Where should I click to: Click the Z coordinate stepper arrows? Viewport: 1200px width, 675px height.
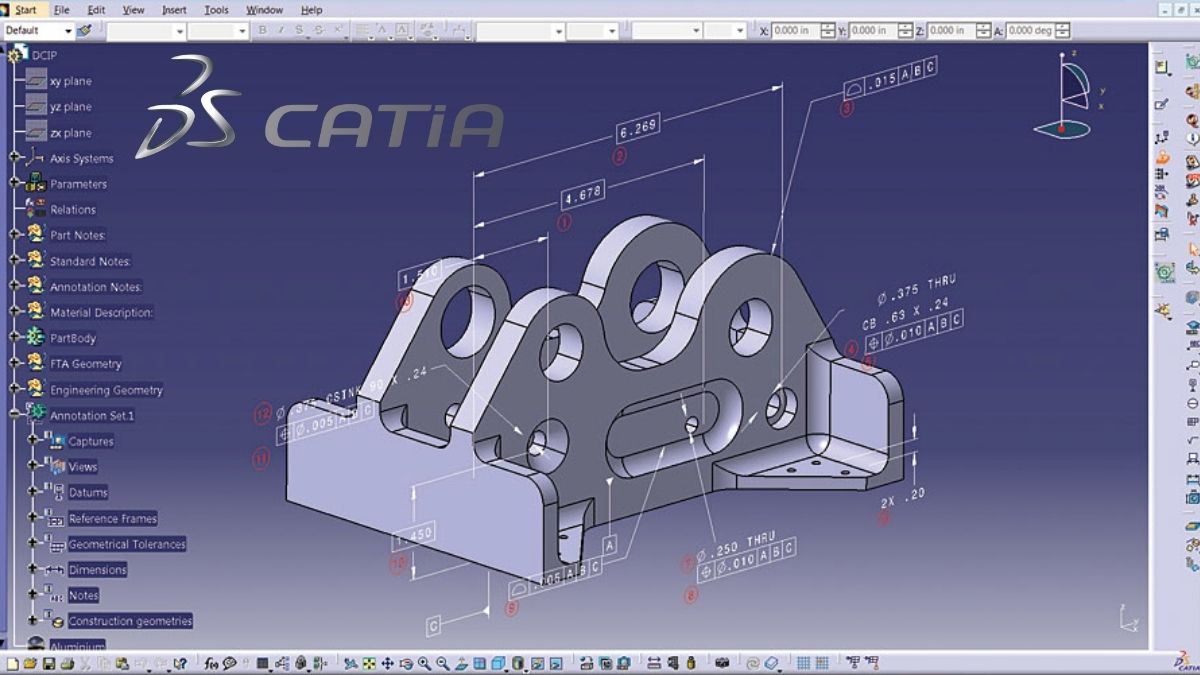pyautogui.click(x=983, y=30)
